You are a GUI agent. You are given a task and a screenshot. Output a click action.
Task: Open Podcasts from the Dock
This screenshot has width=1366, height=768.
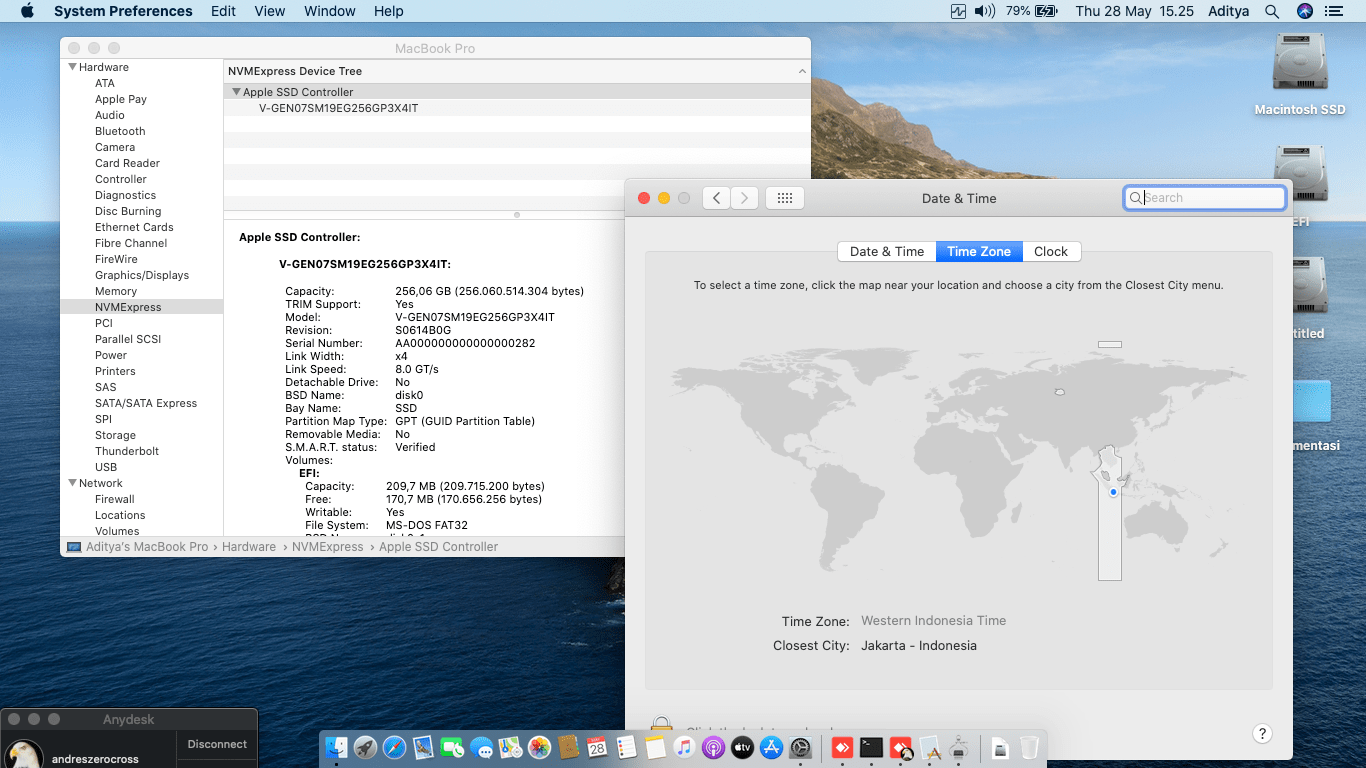[713, 747]
